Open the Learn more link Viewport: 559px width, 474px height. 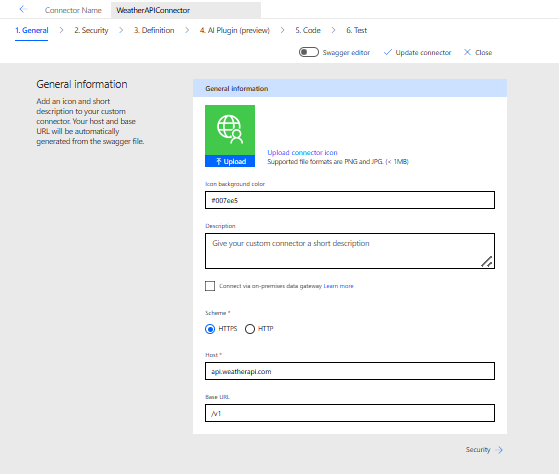coord(338,286)
